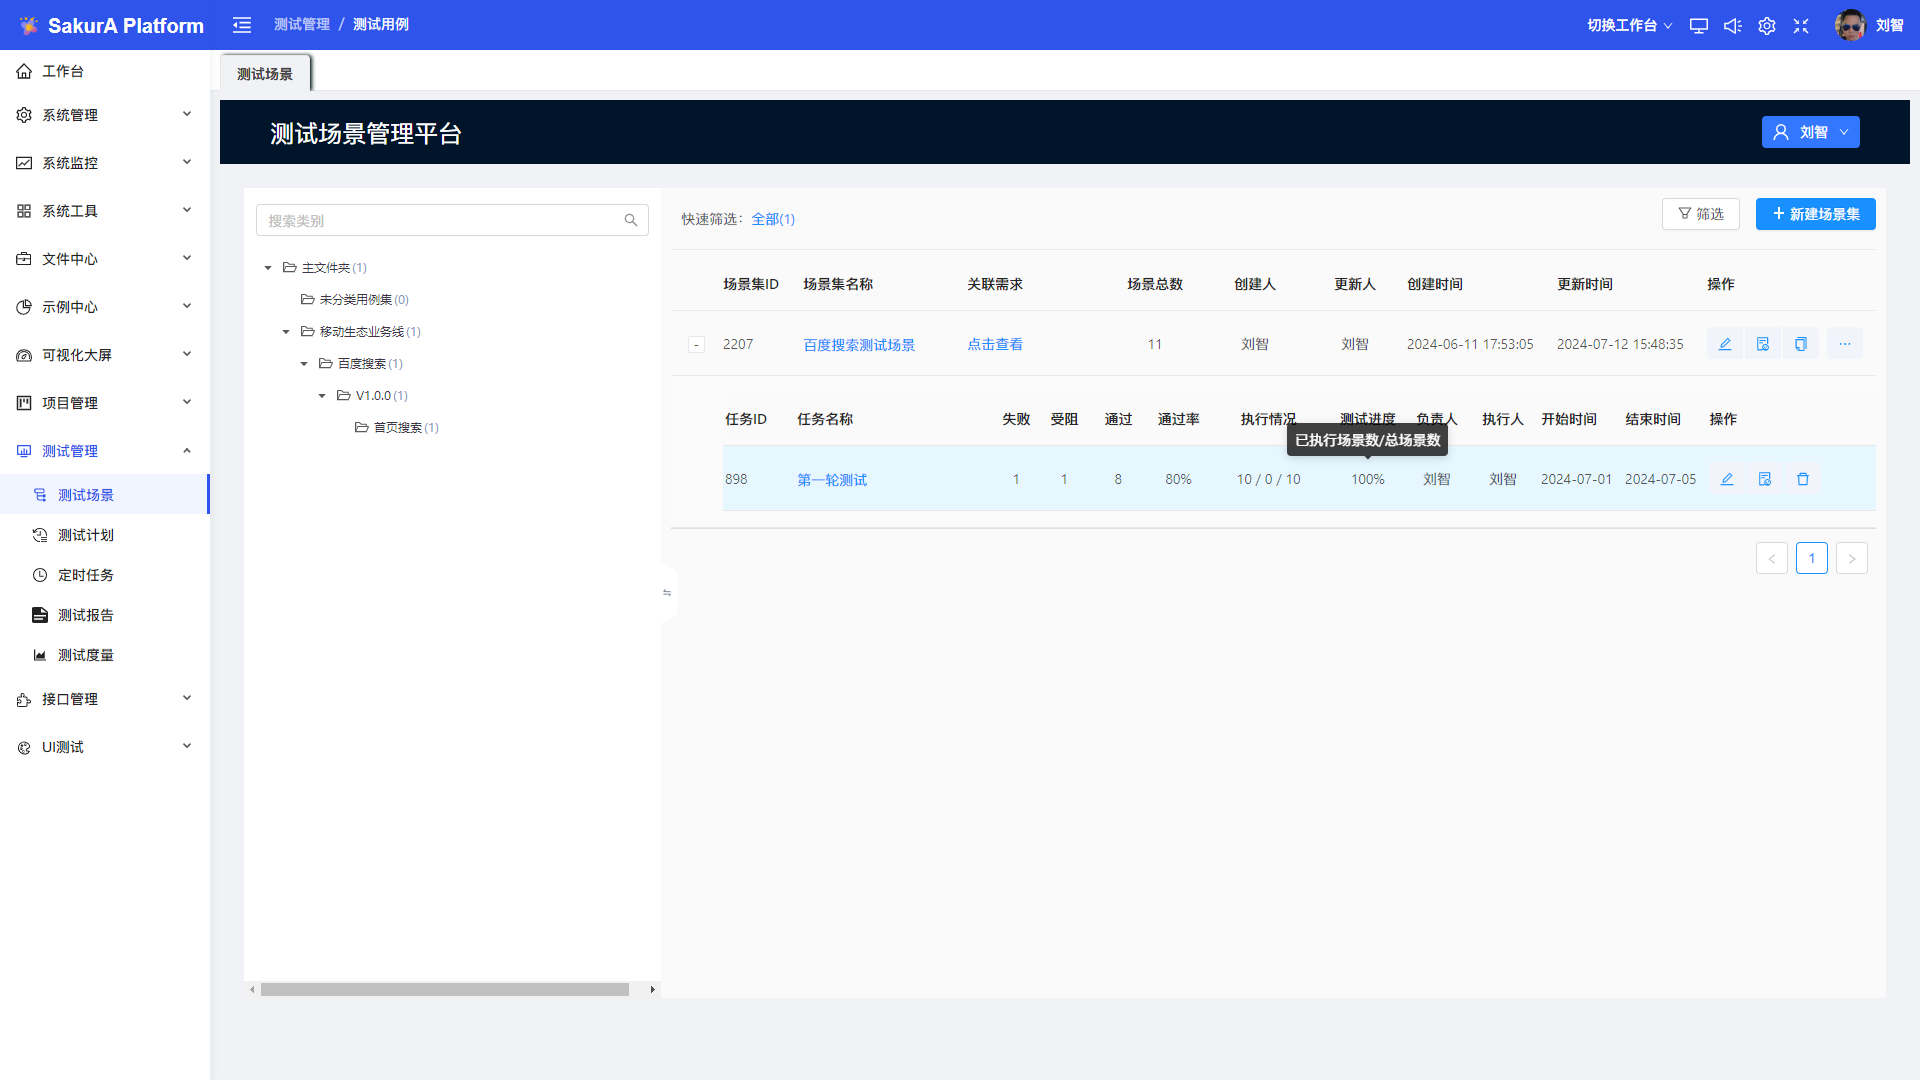Expand 接口管理 sidebar menu
This screenshot has width=1920, height=1080.
click(x=105, y=699)
